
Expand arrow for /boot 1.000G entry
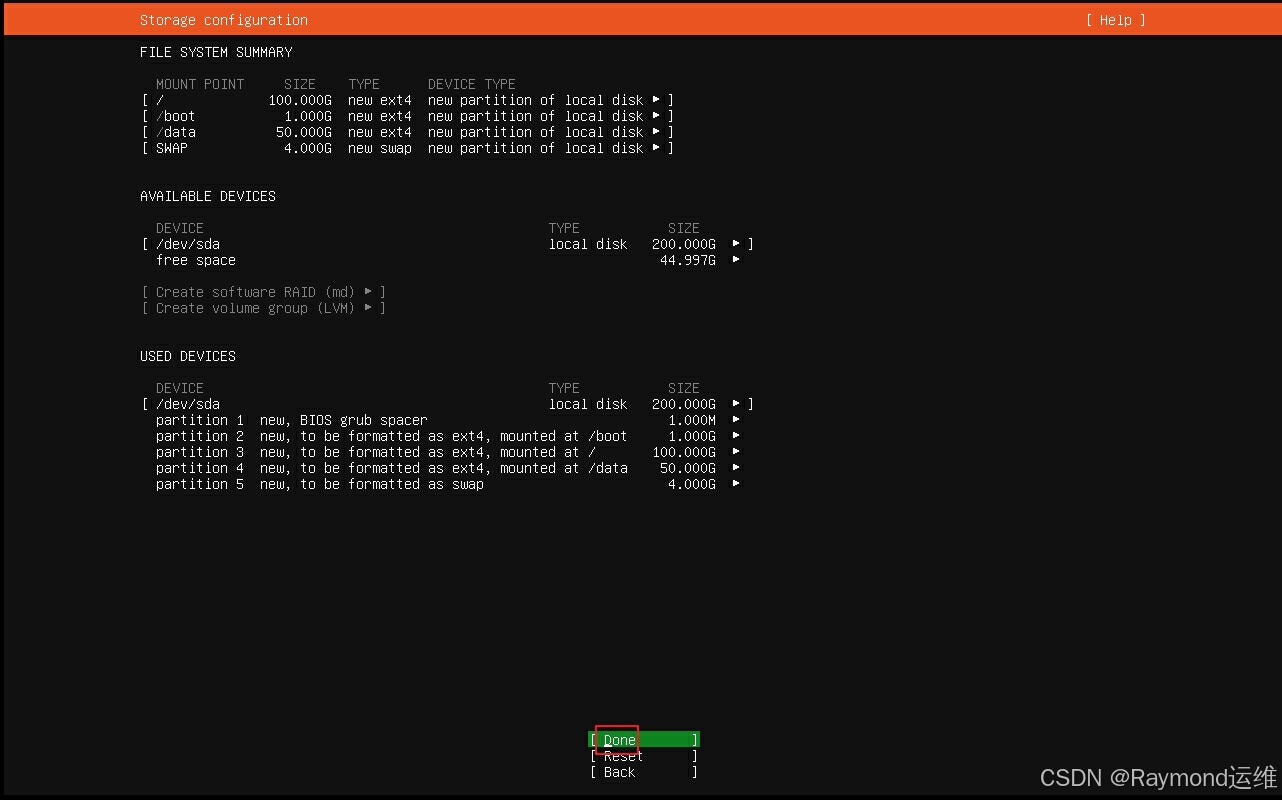click(656, 116)
